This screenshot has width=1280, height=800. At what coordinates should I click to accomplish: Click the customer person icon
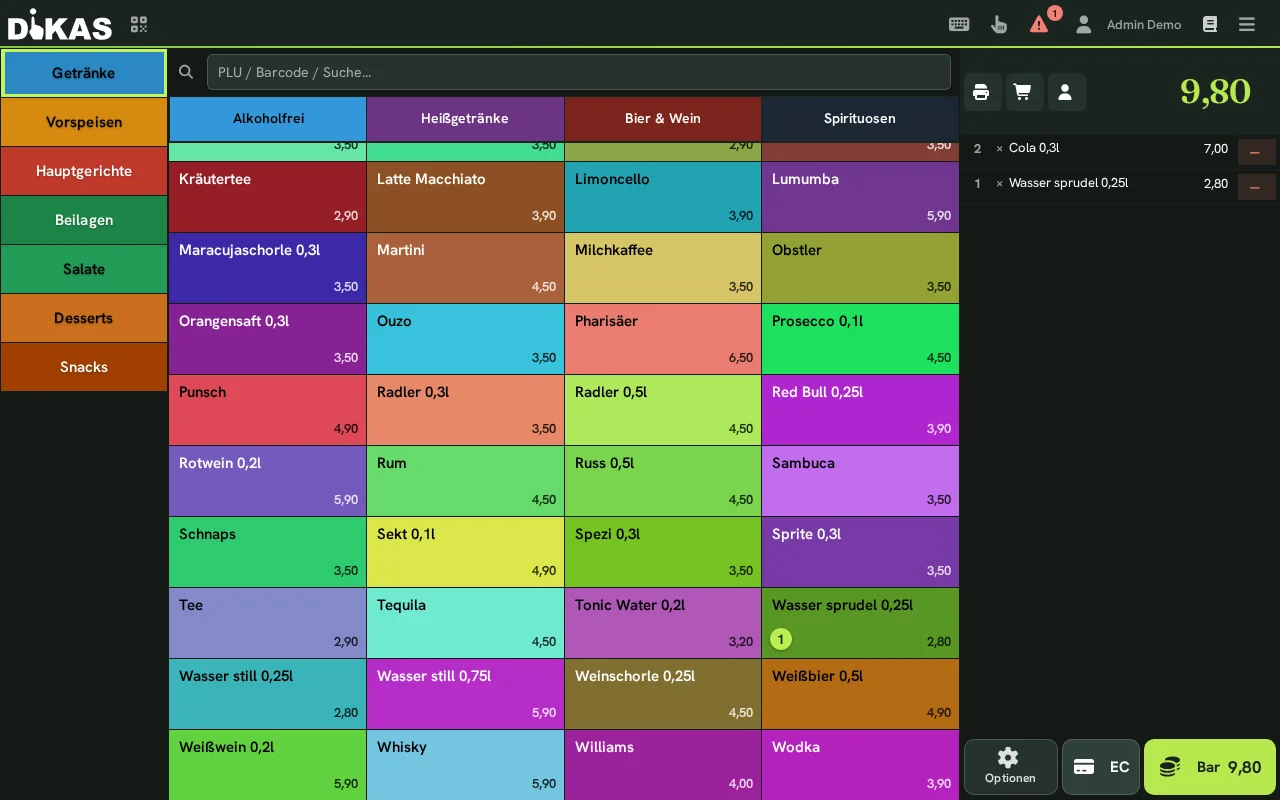point(1065,92)
